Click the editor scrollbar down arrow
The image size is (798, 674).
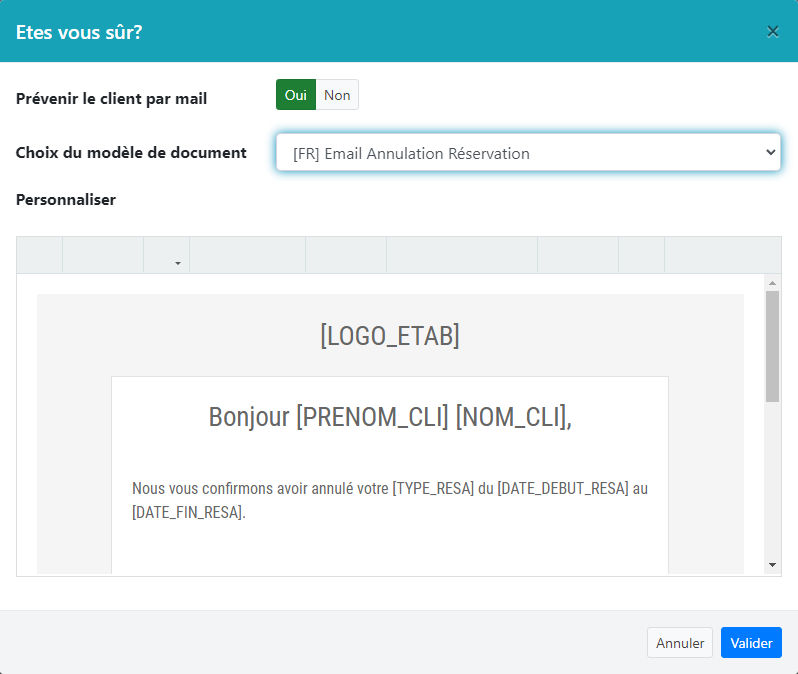[772, 565]
